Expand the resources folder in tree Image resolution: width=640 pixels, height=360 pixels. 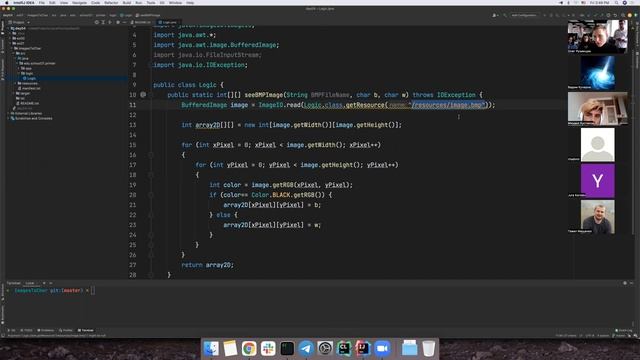(16, 83)
